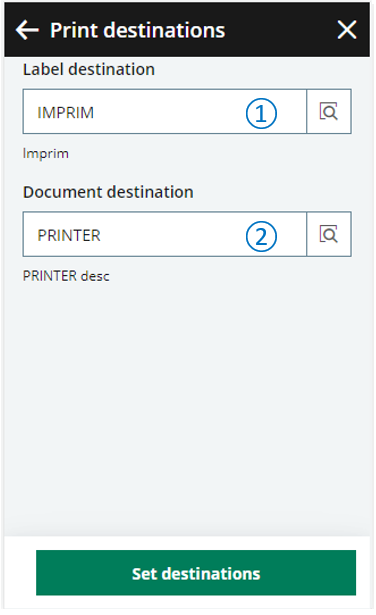Select the IMPRIM text value
The image size is (376, 615).
tap(65, 113)
